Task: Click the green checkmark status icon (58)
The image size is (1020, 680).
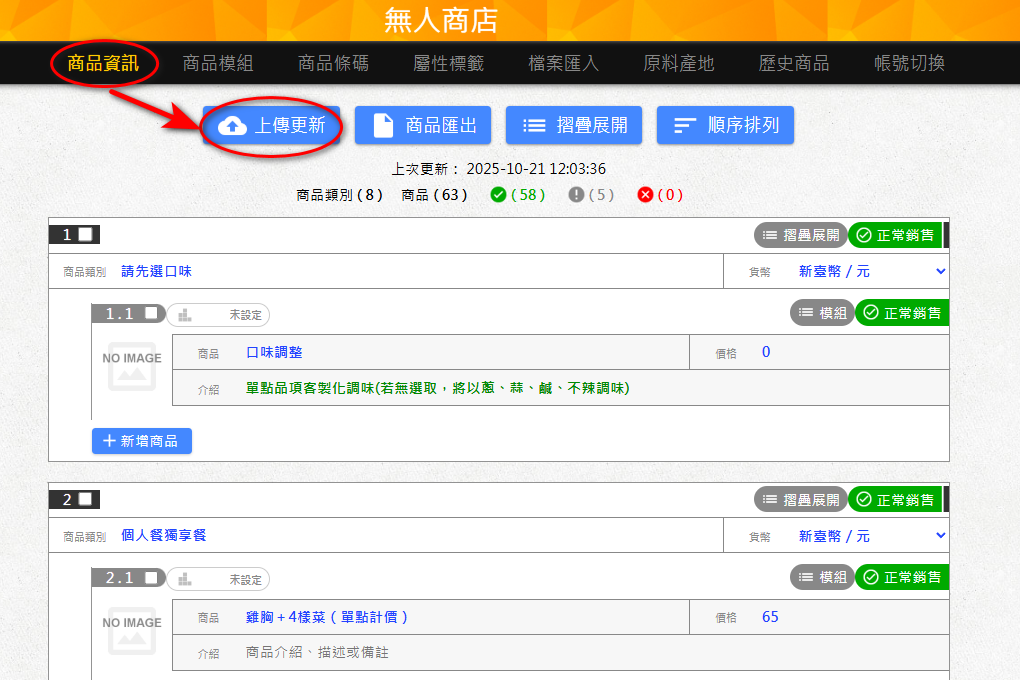Action: (x=498, y=195)
